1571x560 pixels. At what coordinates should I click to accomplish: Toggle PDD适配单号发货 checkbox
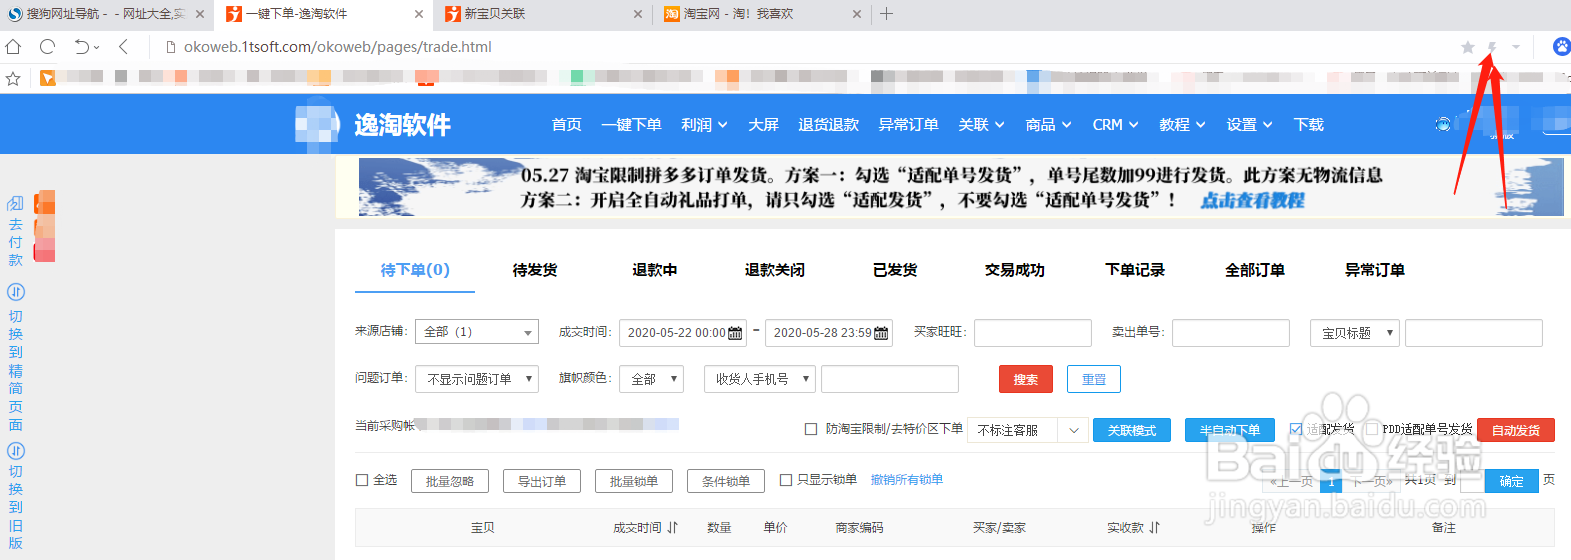pos(1372,429)
